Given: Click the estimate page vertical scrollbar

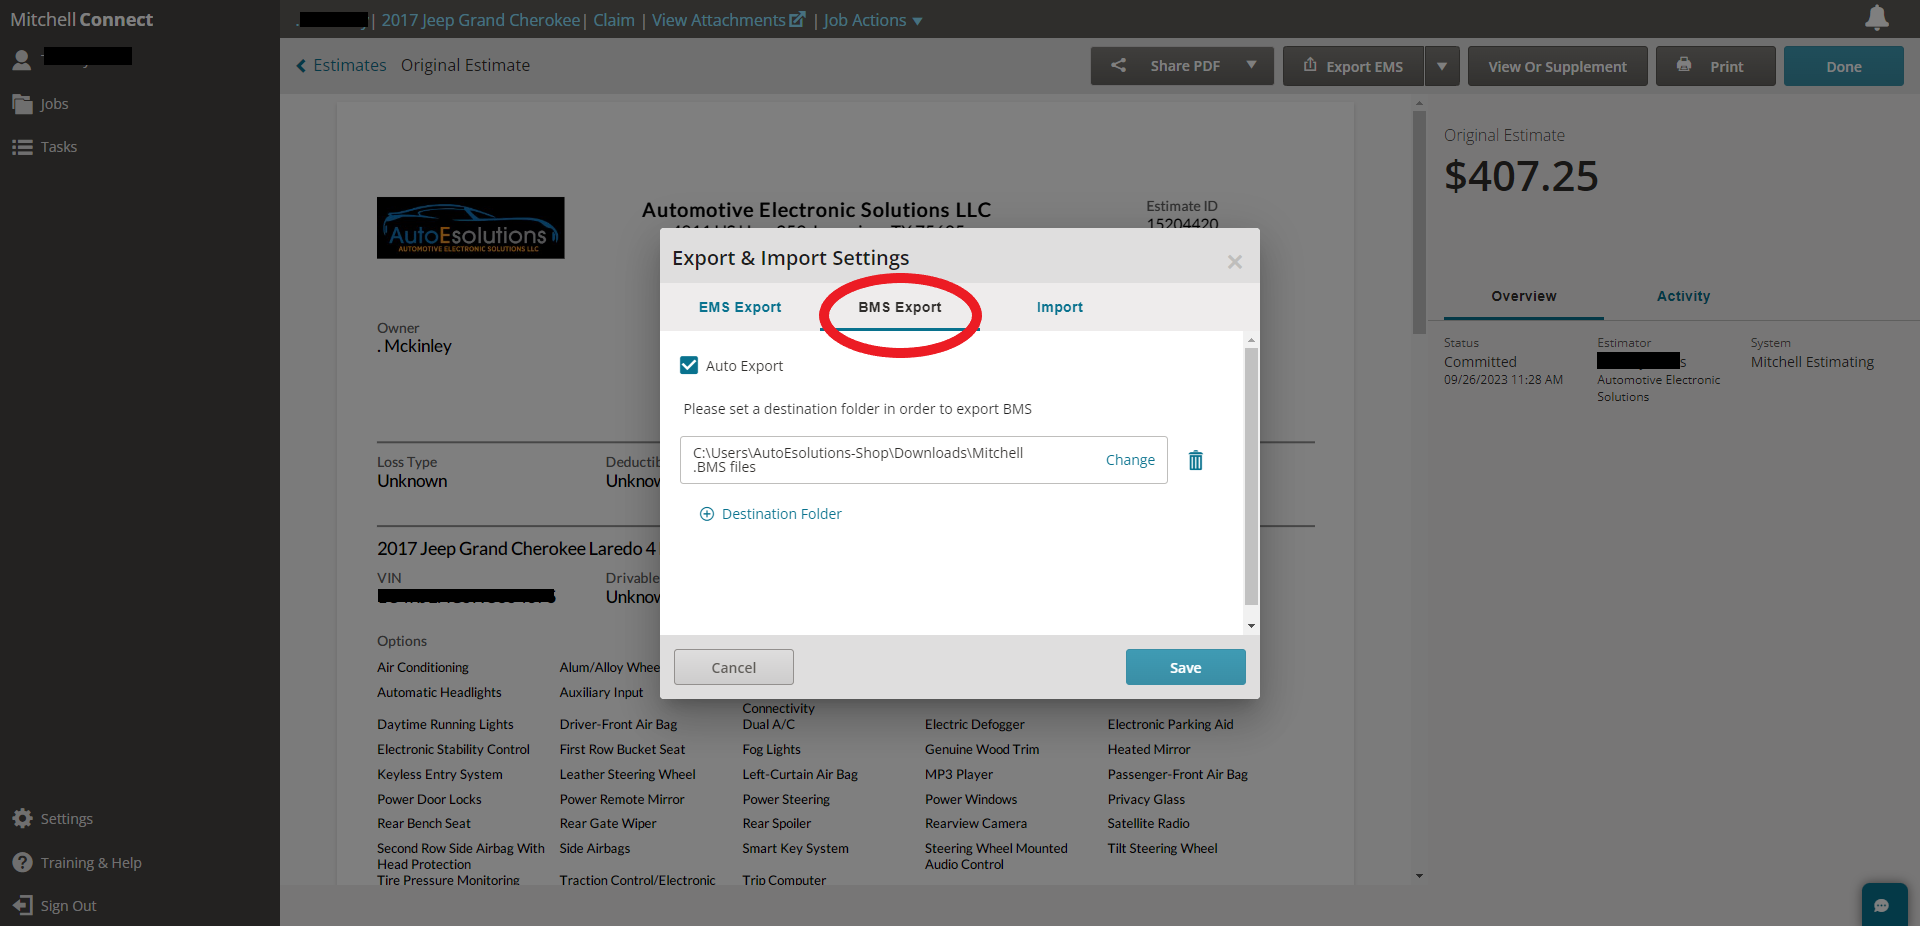Looking at the screenshot, I should pos(1419,222).
